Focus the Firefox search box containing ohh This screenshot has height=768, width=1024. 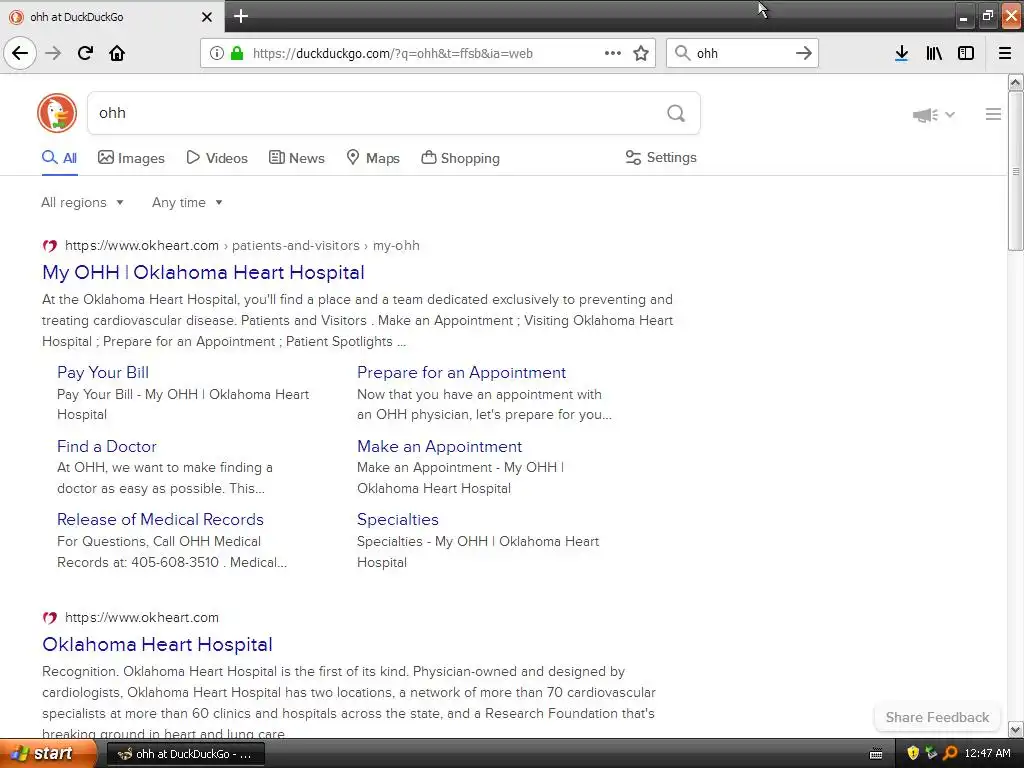[x=742, y=53]
